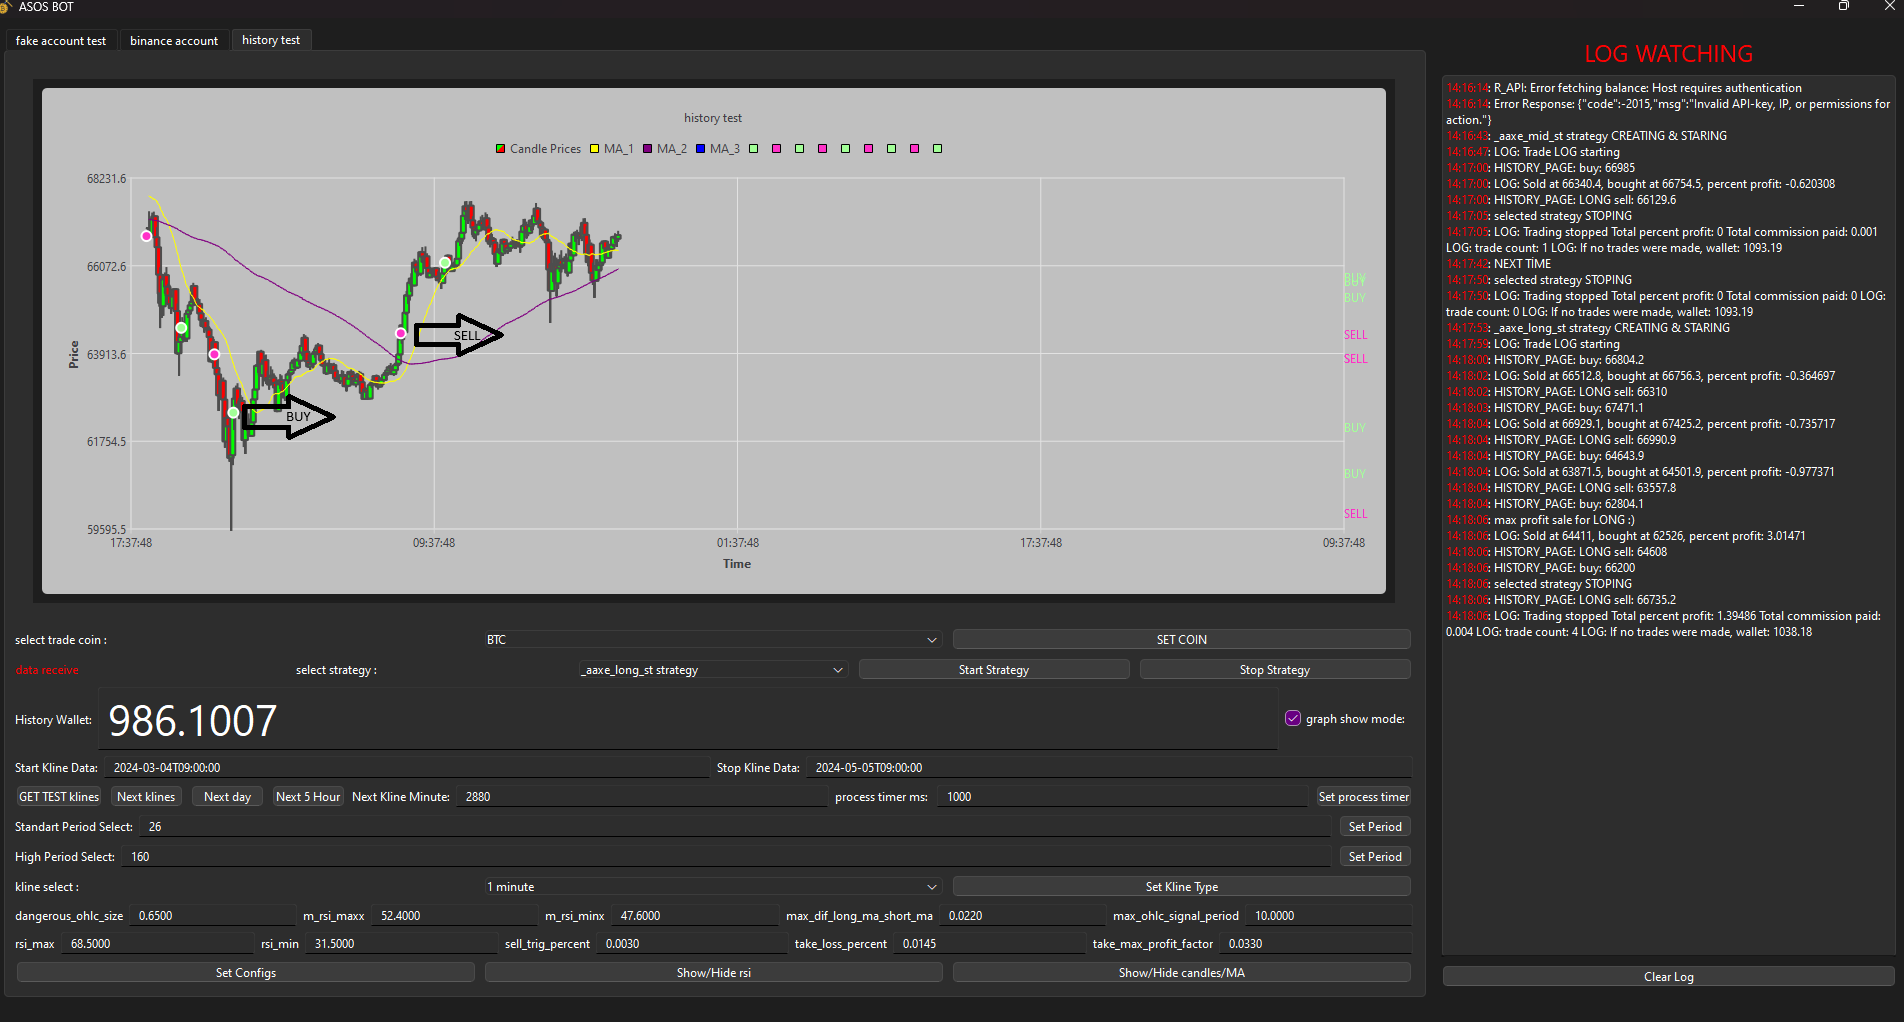Click the max_ohlc_signal_period field

(1328, 916)
